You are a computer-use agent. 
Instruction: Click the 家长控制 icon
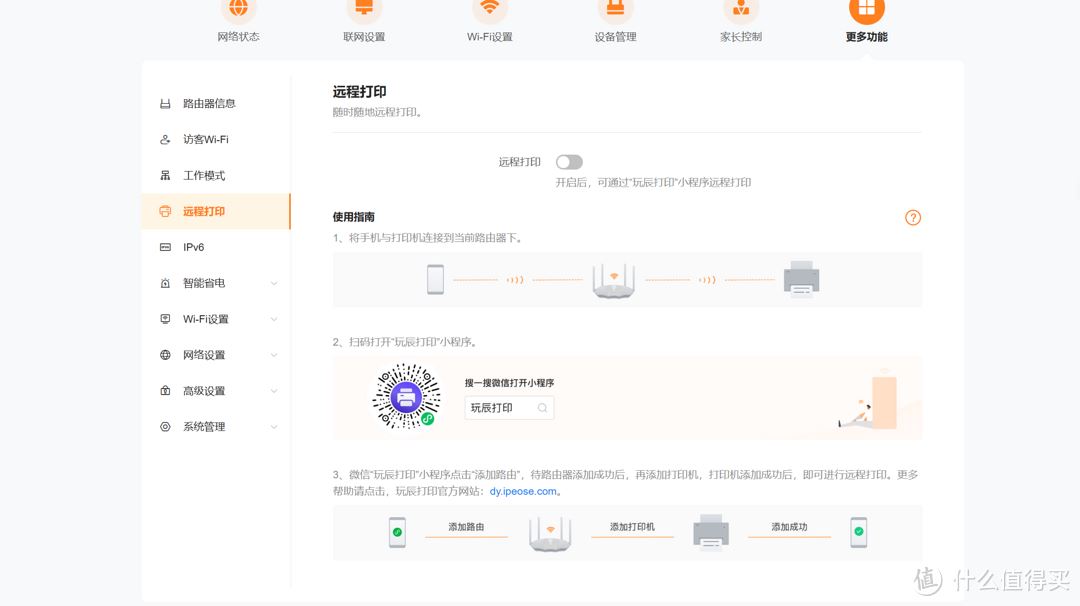741,9
